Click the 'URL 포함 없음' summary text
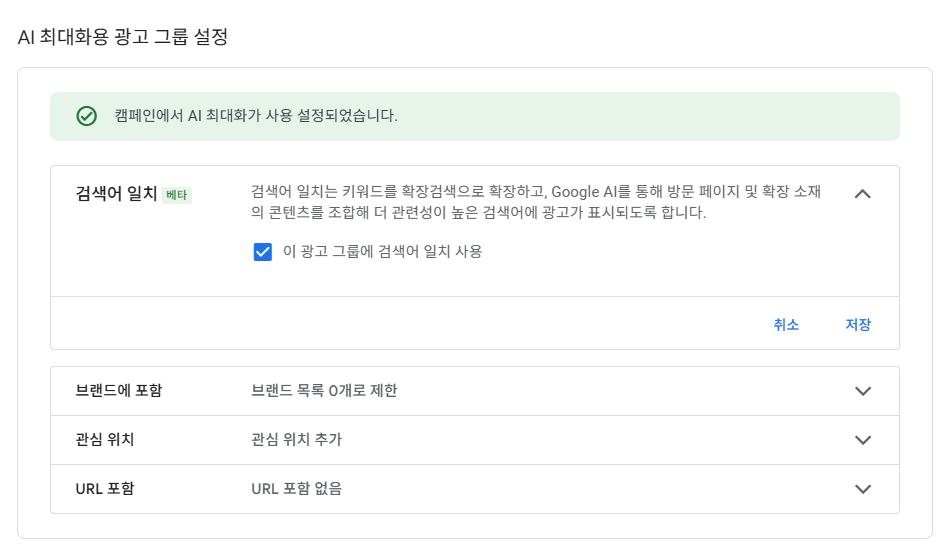Screen dimensions: 952x553 click(x=297, y=489)
